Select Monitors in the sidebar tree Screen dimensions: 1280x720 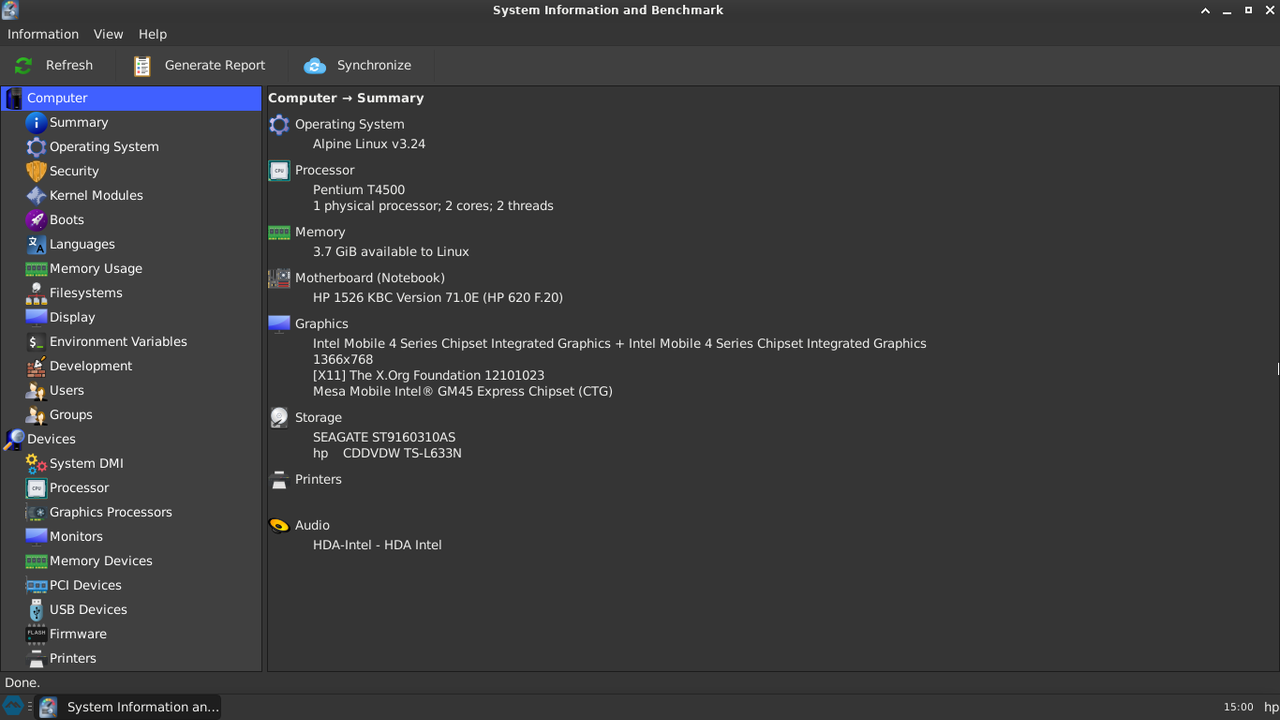click(76, 537)
